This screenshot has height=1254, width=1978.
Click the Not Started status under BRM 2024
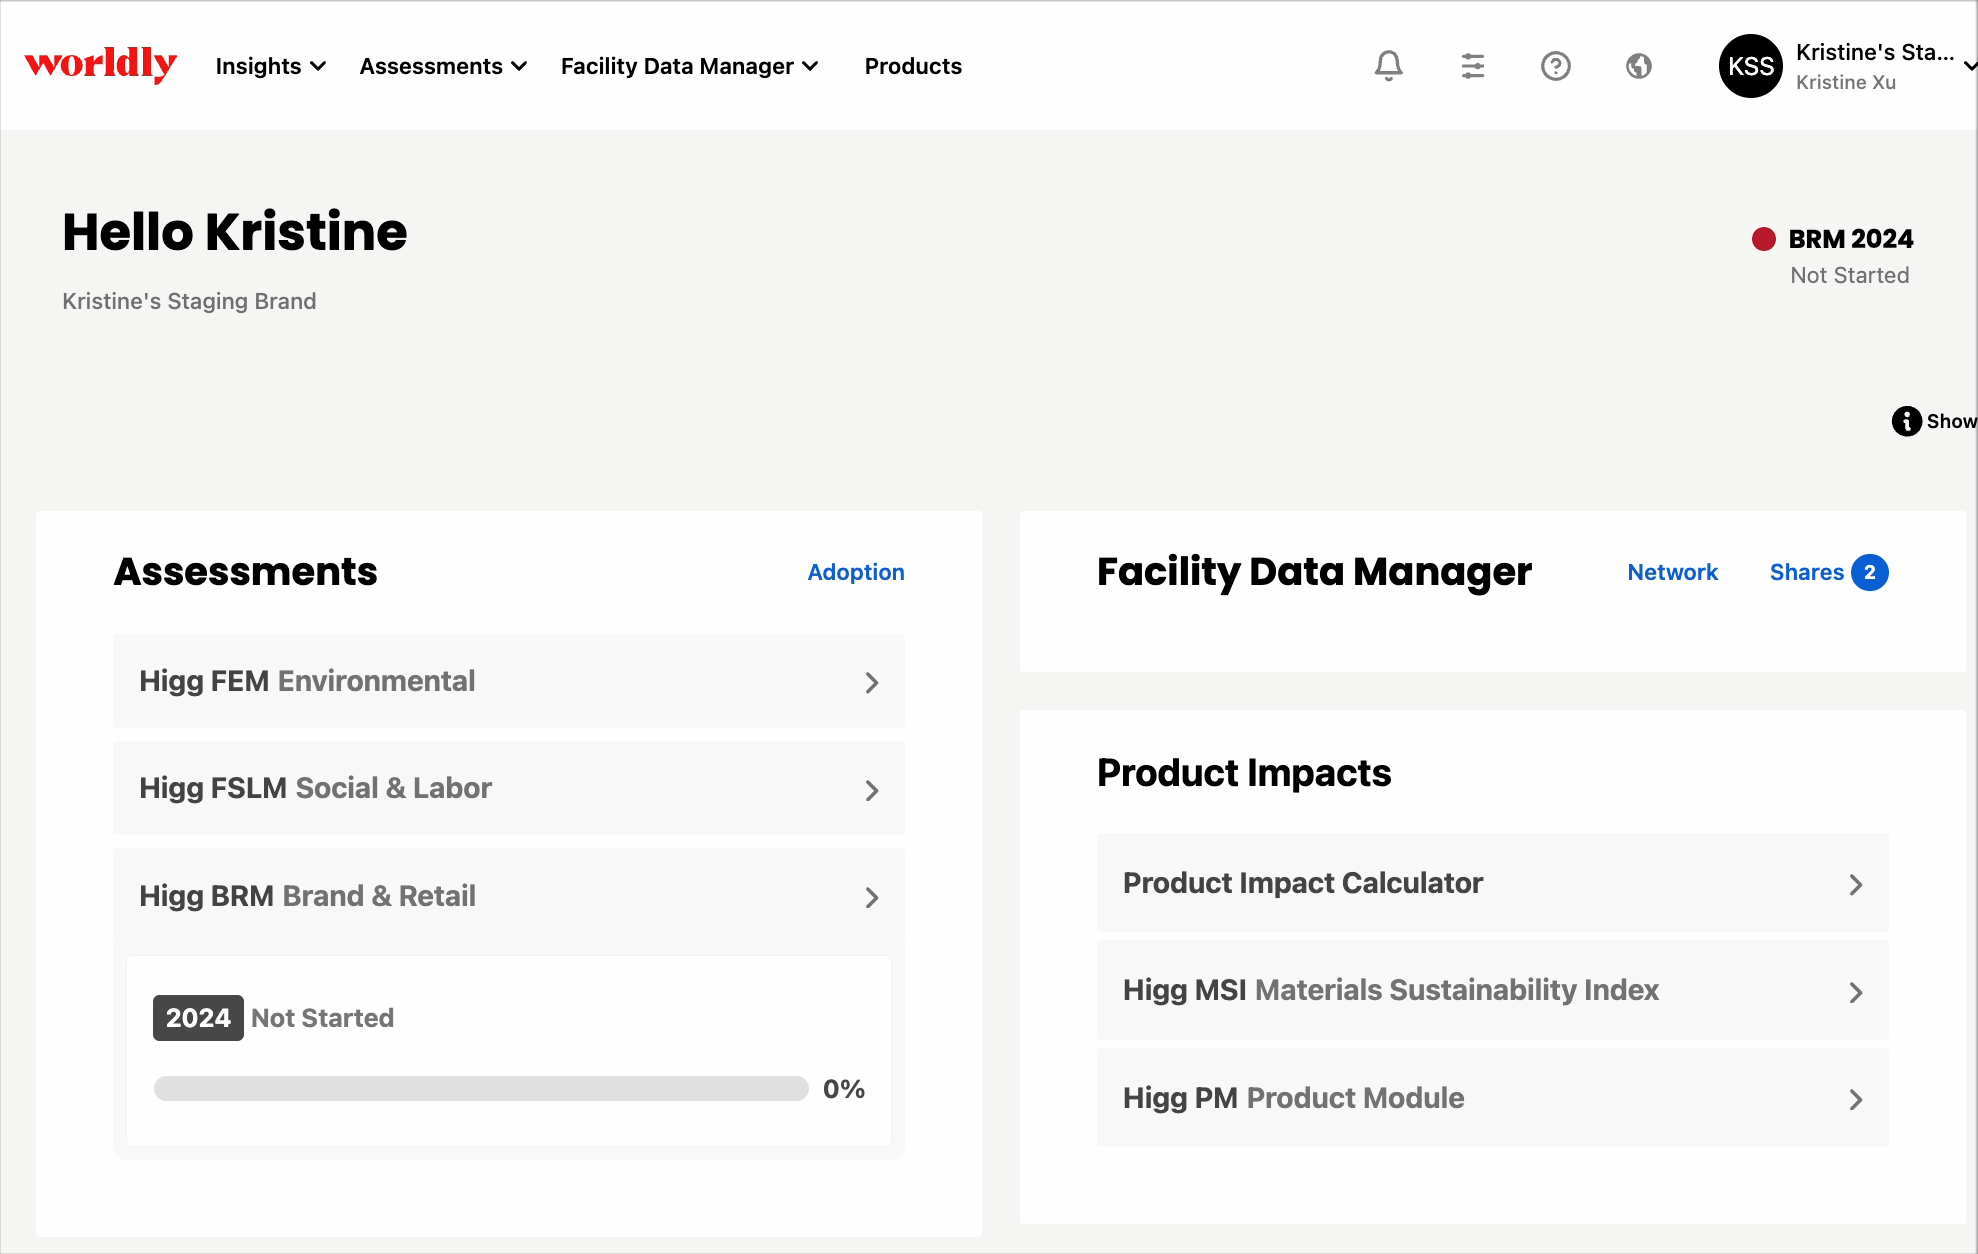click(1849, 275)
